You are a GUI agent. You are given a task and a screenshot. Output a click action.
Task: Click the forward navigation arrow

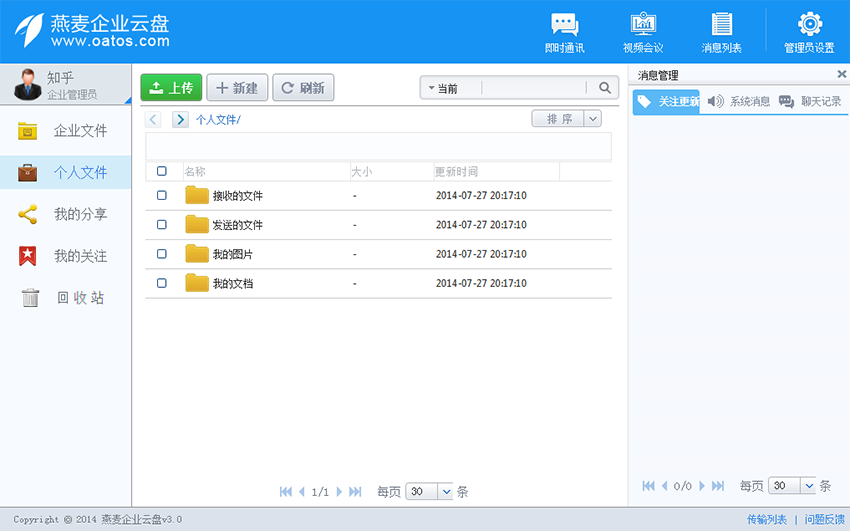click(180, 120)
